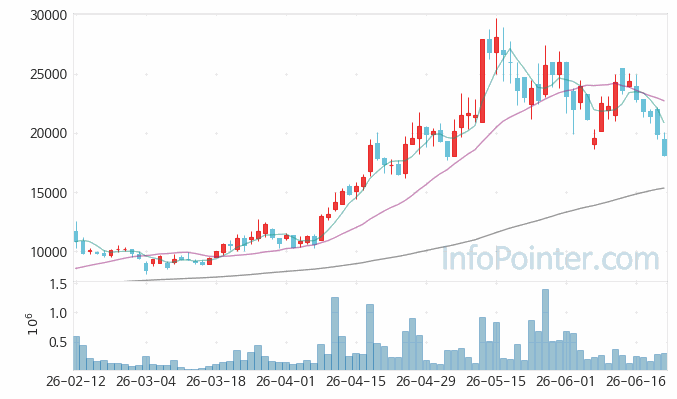Click the 26-05-15 date label

[496, 382]
